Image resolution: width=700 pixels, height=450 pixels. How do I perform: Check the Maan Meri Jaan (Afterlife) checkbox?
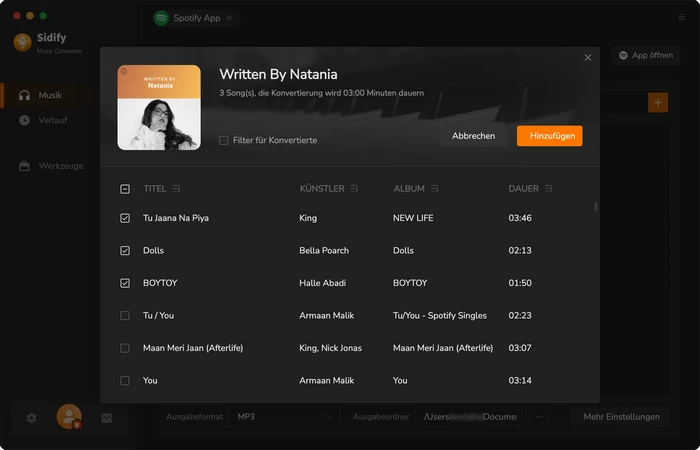[125, 348]
